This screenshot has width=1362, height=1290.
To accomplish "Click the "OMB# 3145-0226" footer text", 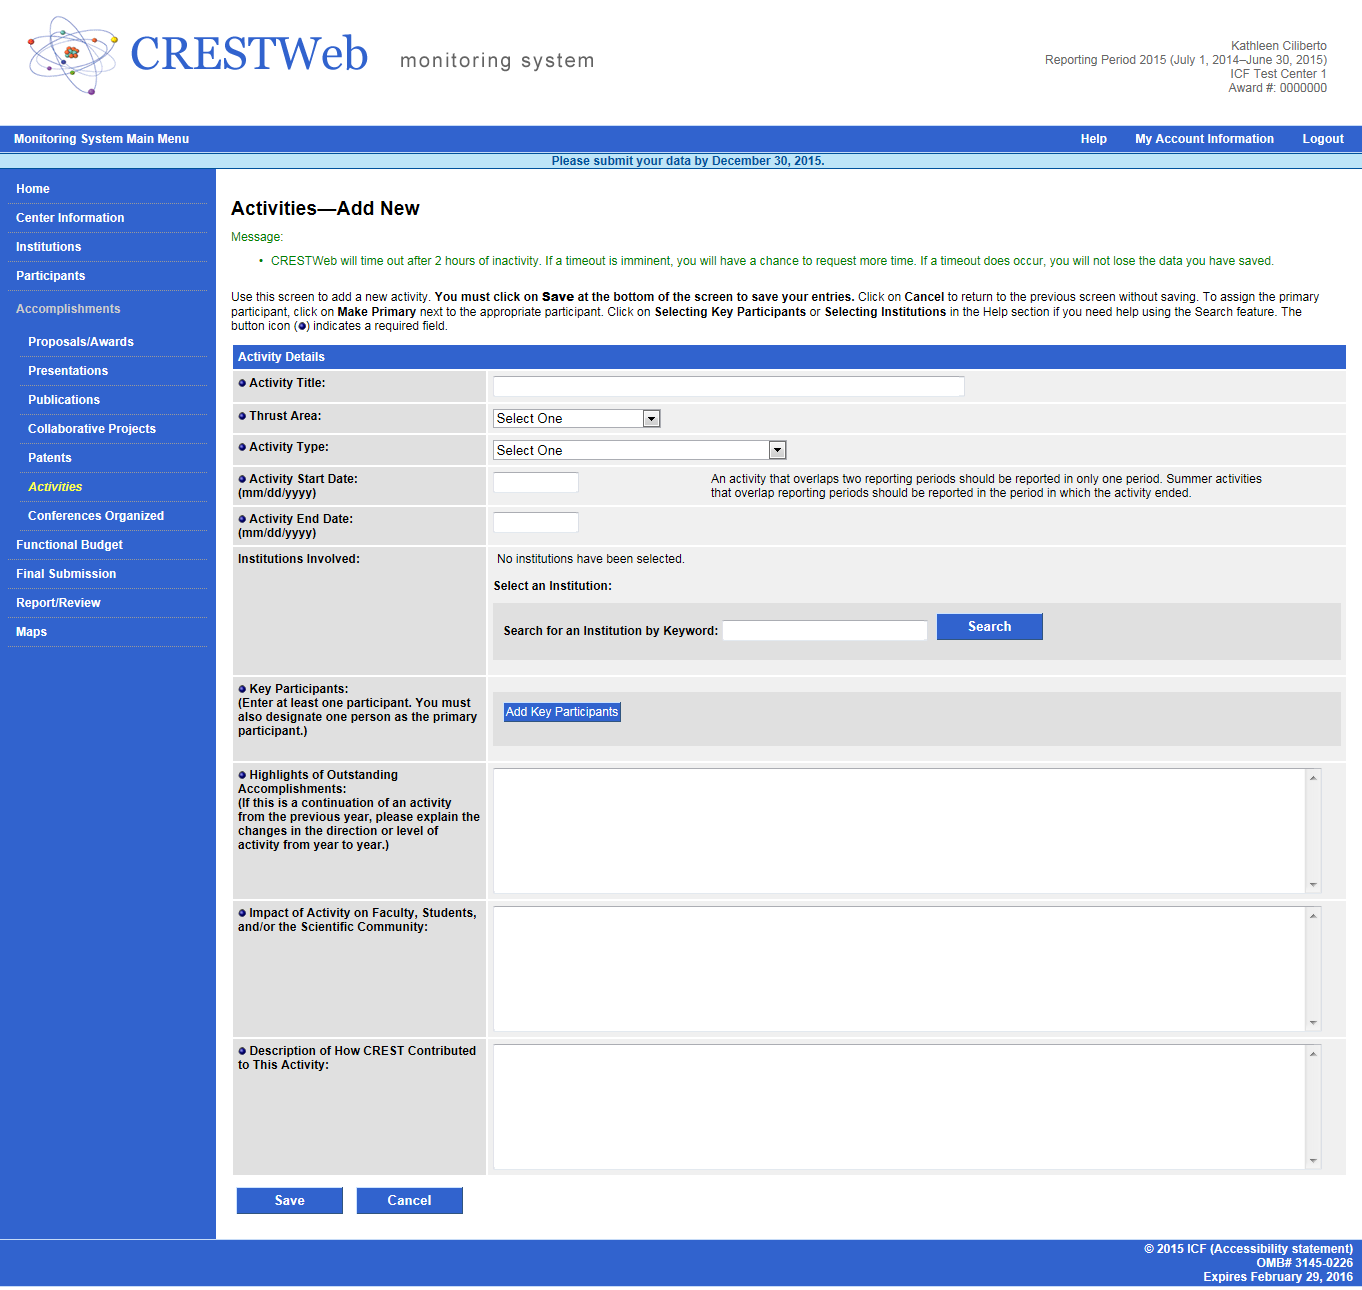I will (x=1305, y=1263).
